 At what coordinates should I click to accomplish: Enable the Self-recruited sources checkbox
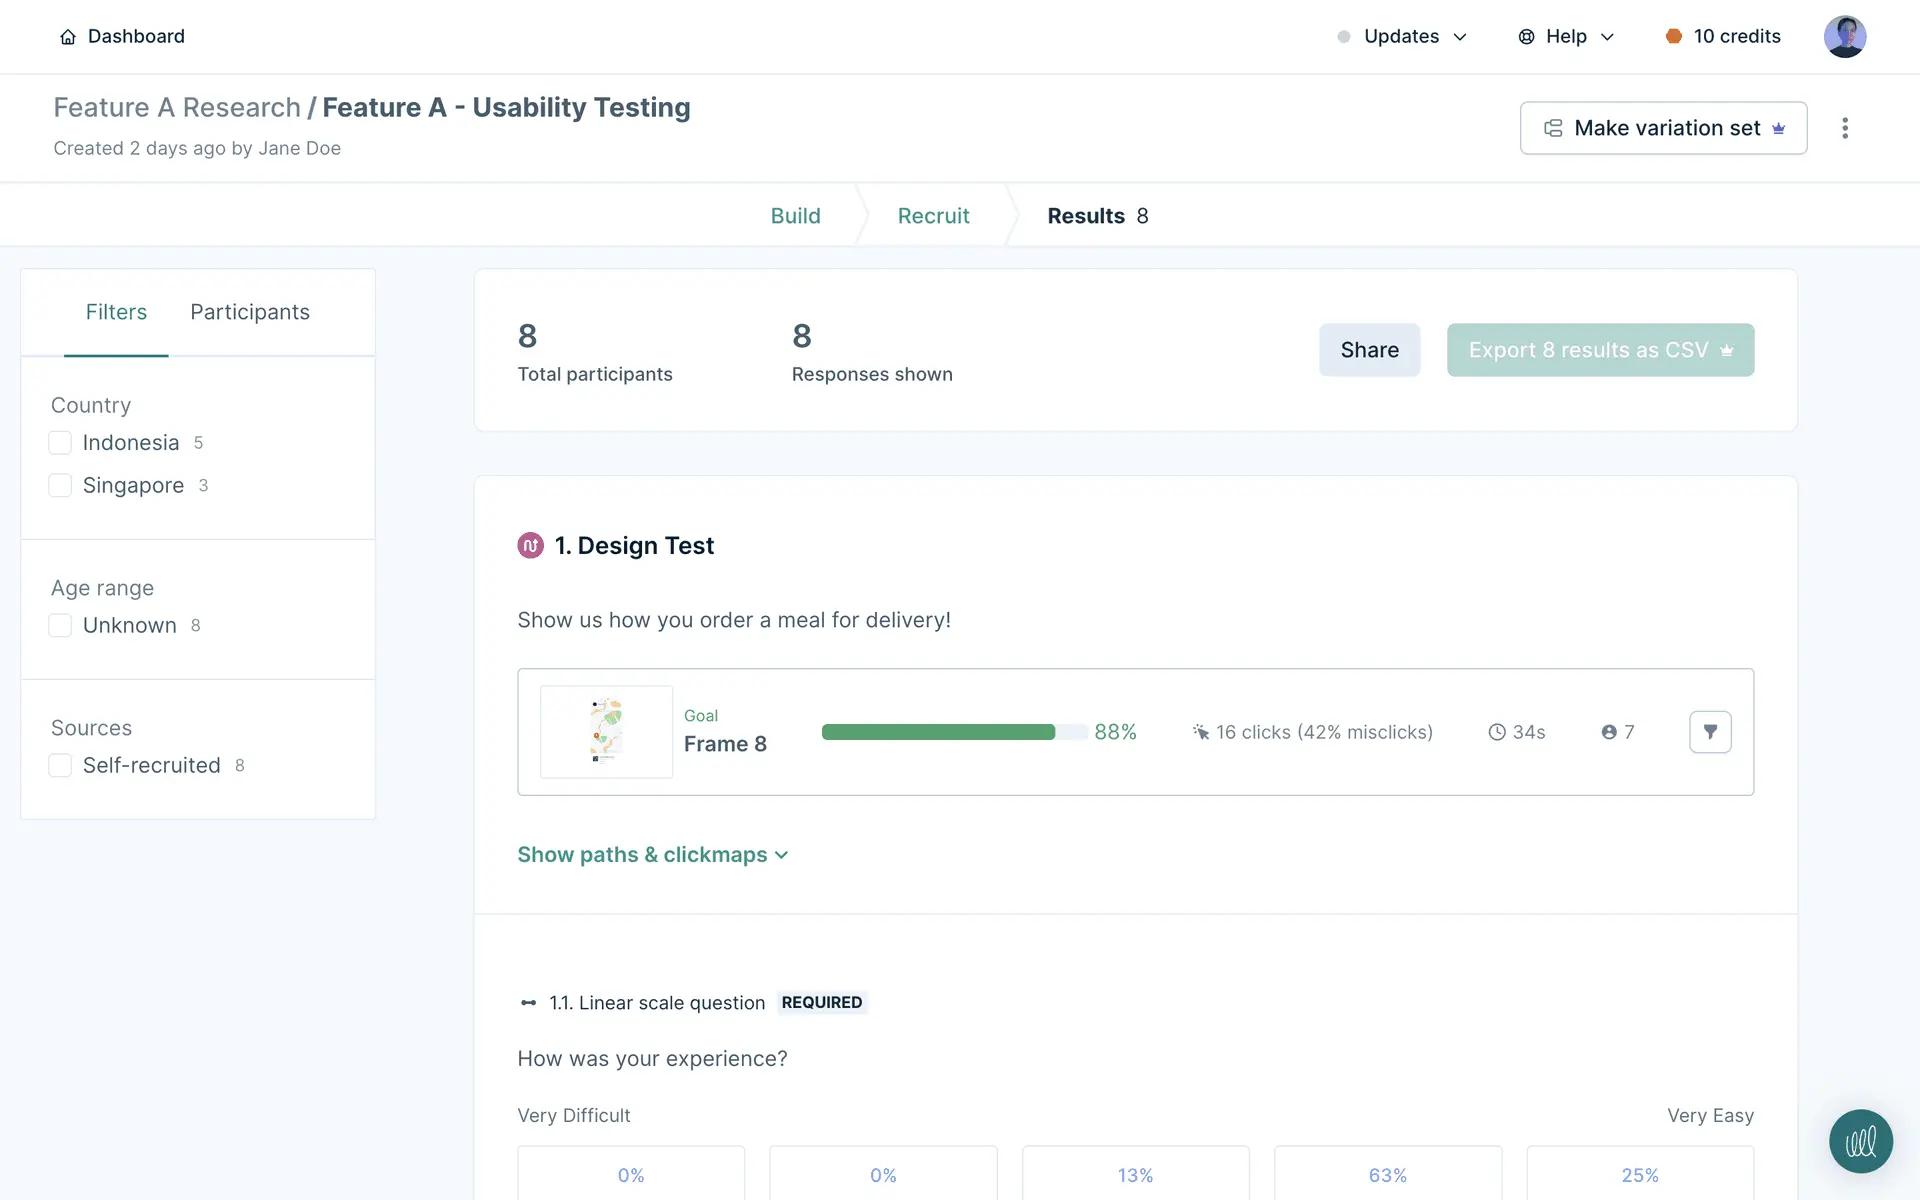coord(60,766)
